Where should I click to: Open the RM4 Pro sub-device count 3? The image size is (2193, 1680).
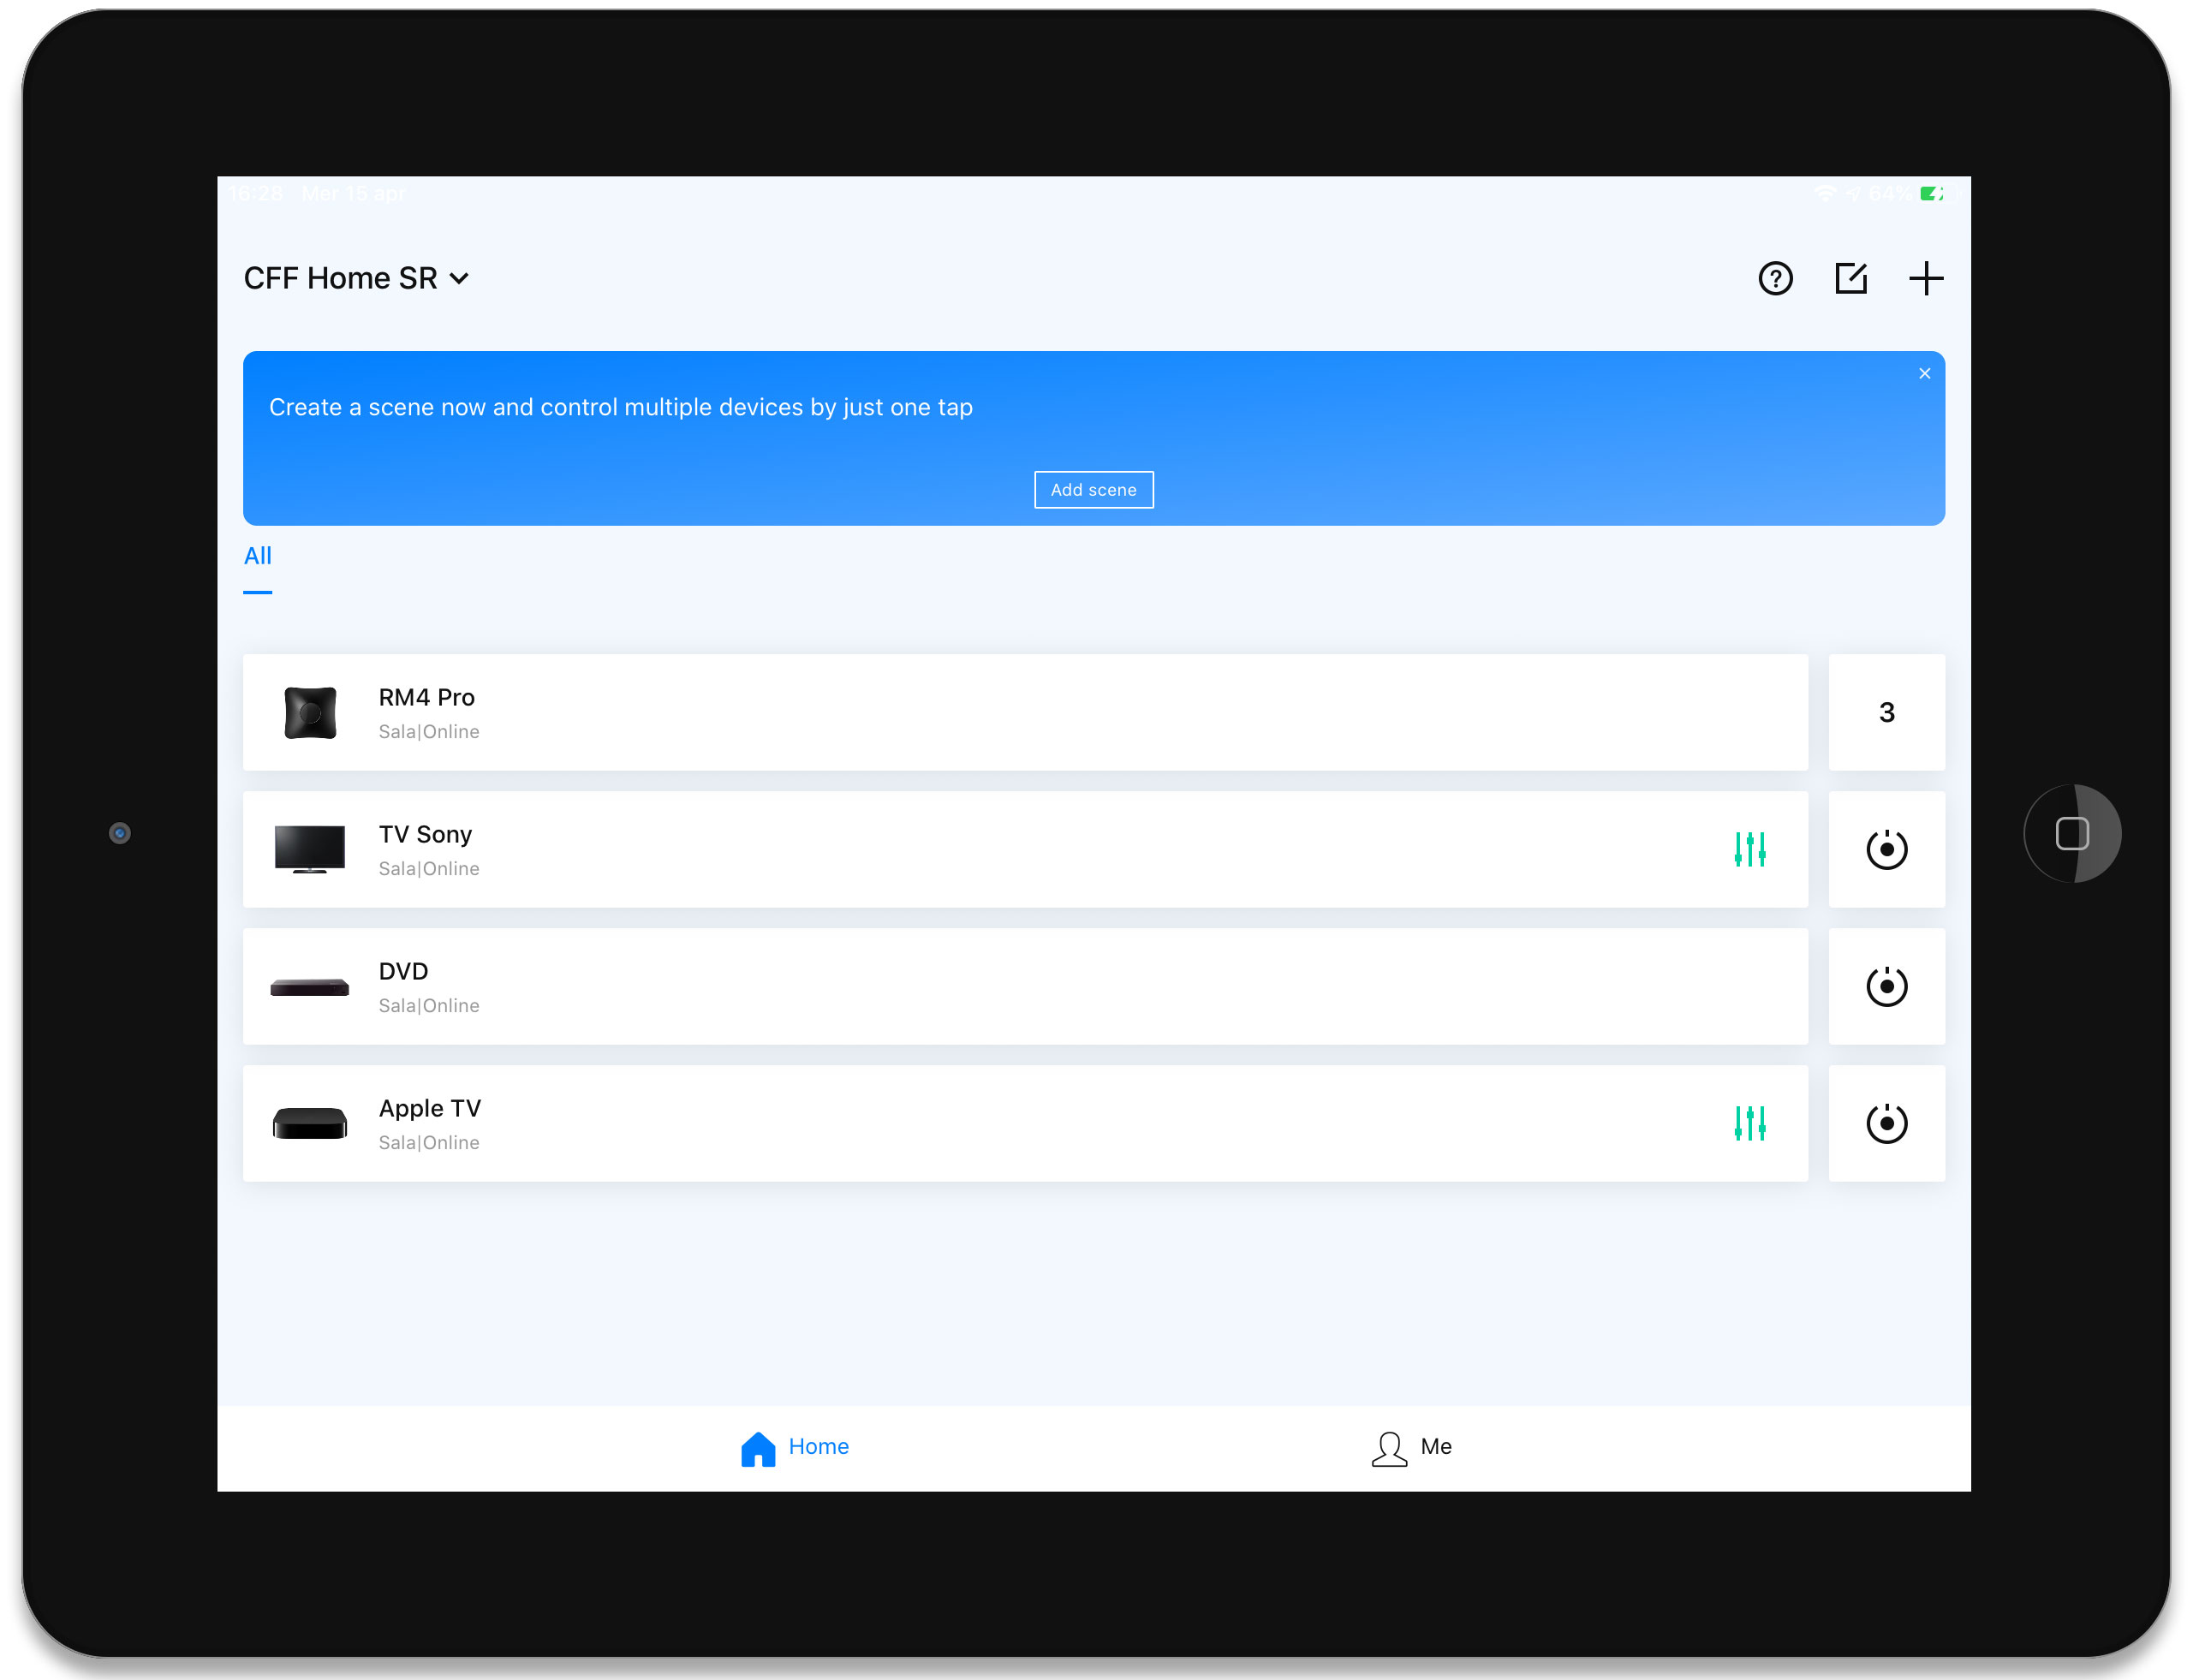(1886, 712)
